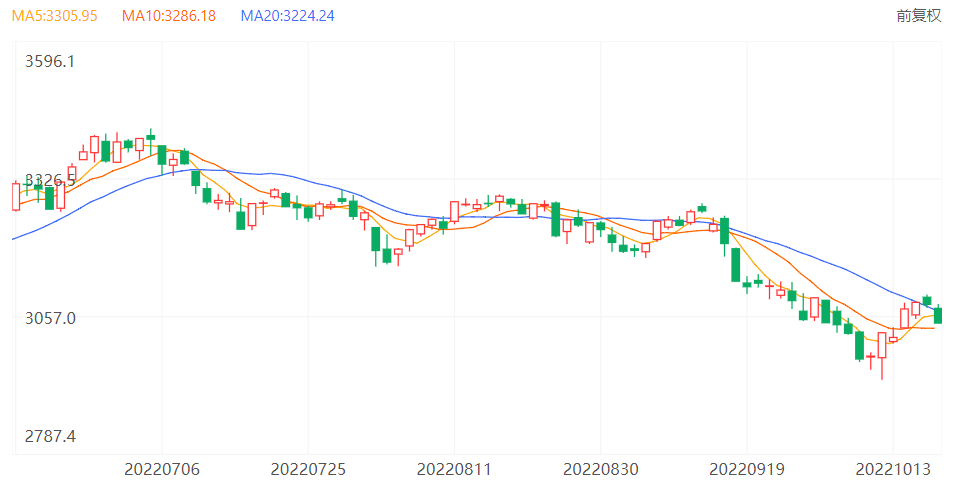Click the MA10:3286.18 indicator label
The width and height of the screenshot is (966, 492).
click(x=169, y=16)
